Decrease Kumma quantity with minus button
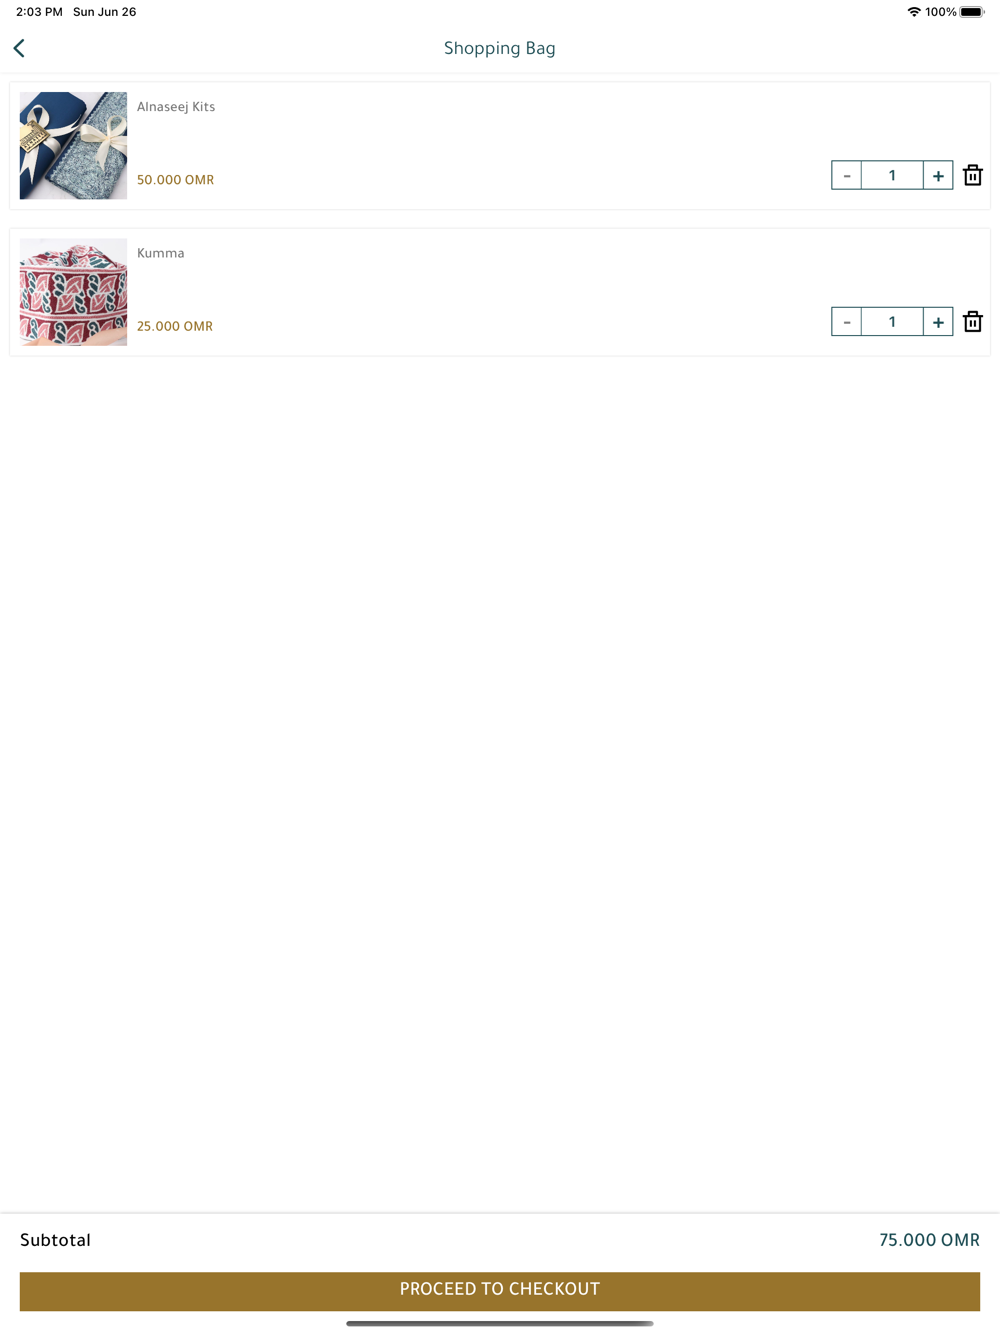 click(x=846, y=322)
